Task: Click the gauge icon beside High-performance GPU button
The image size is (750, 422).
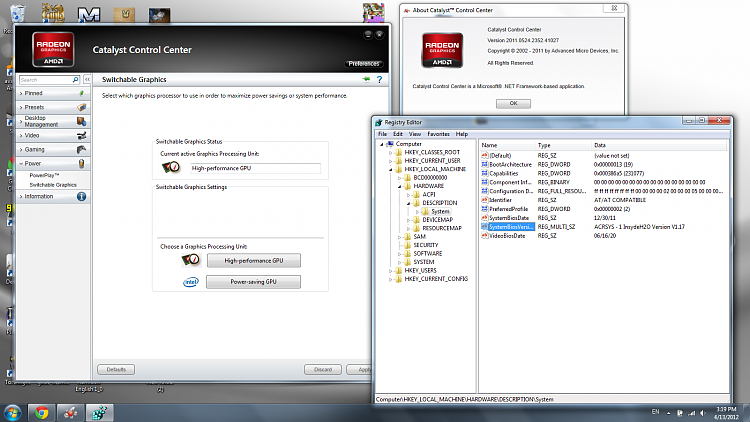Action: pyautogui.click(x=191, y=260)
